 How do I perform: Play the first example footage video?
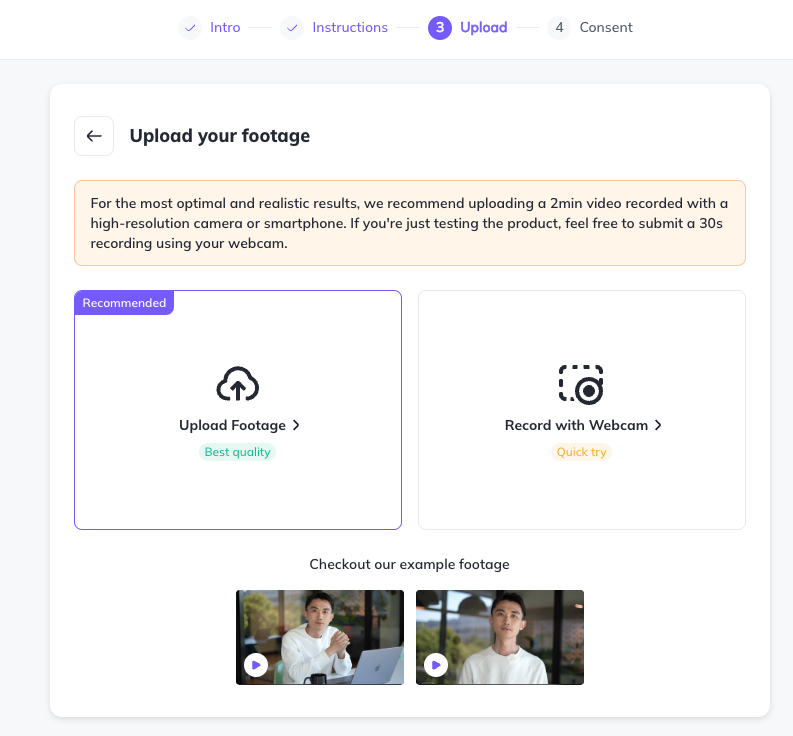[256, 664]
